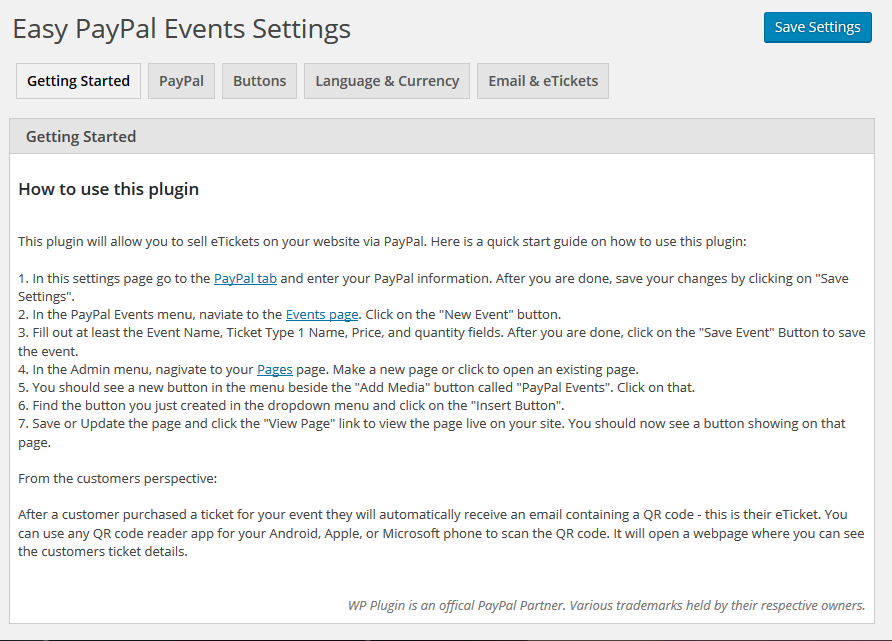This screenshot has height=641, width=892.
Task: Click 'Easy PayPal Events Settings' title
Action: [181, 28]
